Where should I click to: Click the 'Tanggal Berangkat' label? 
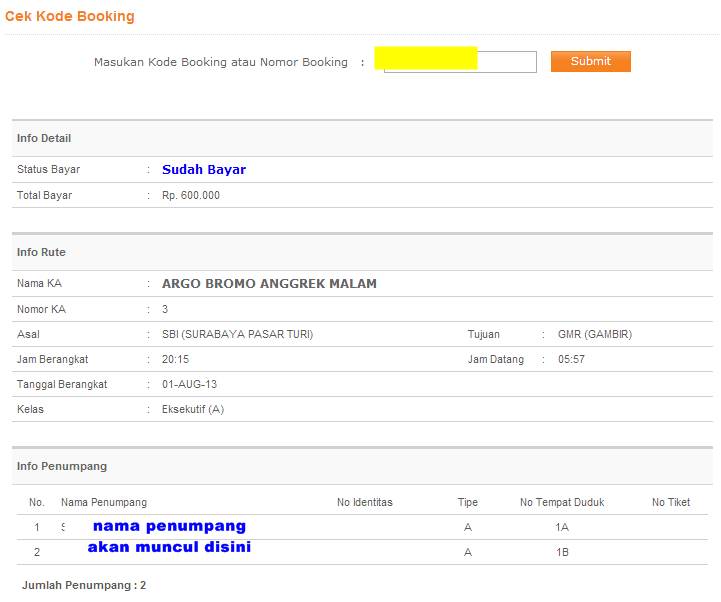point(62,384)
